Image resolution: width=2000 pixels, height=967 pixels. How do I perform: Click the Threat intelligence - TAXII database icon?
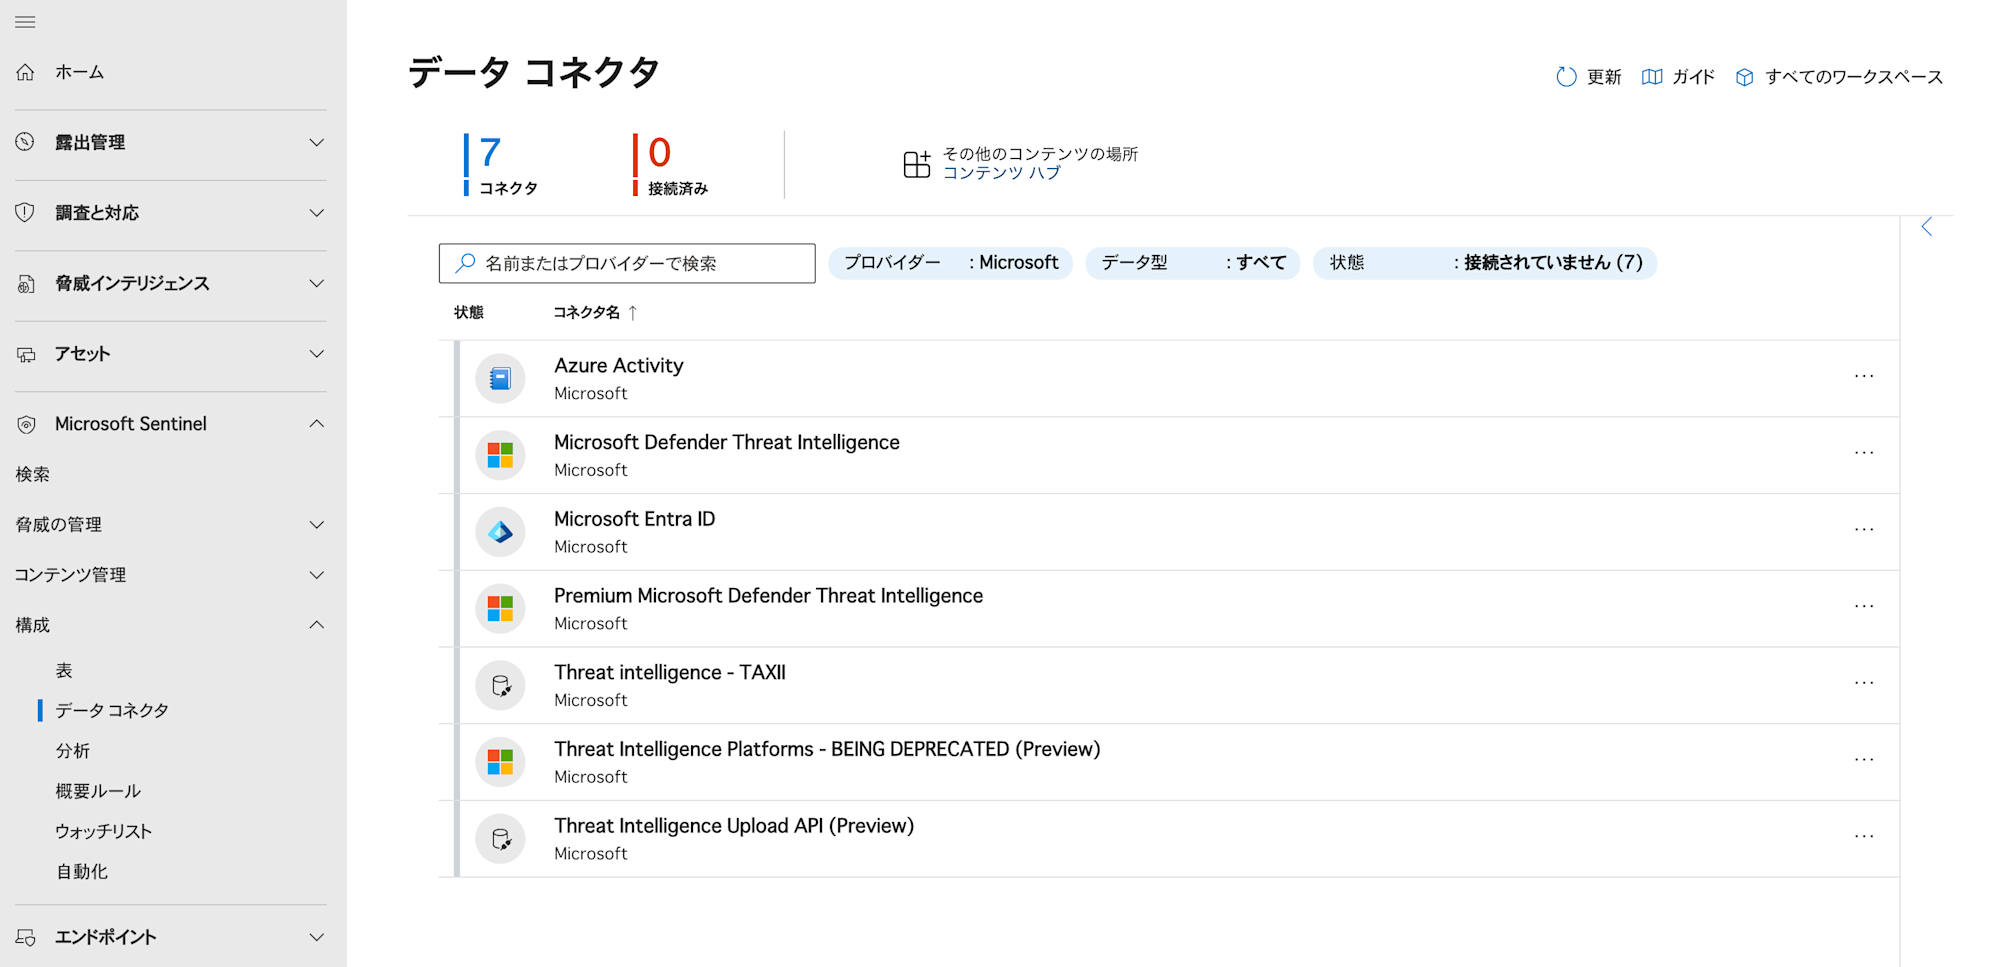pos(500,686)
